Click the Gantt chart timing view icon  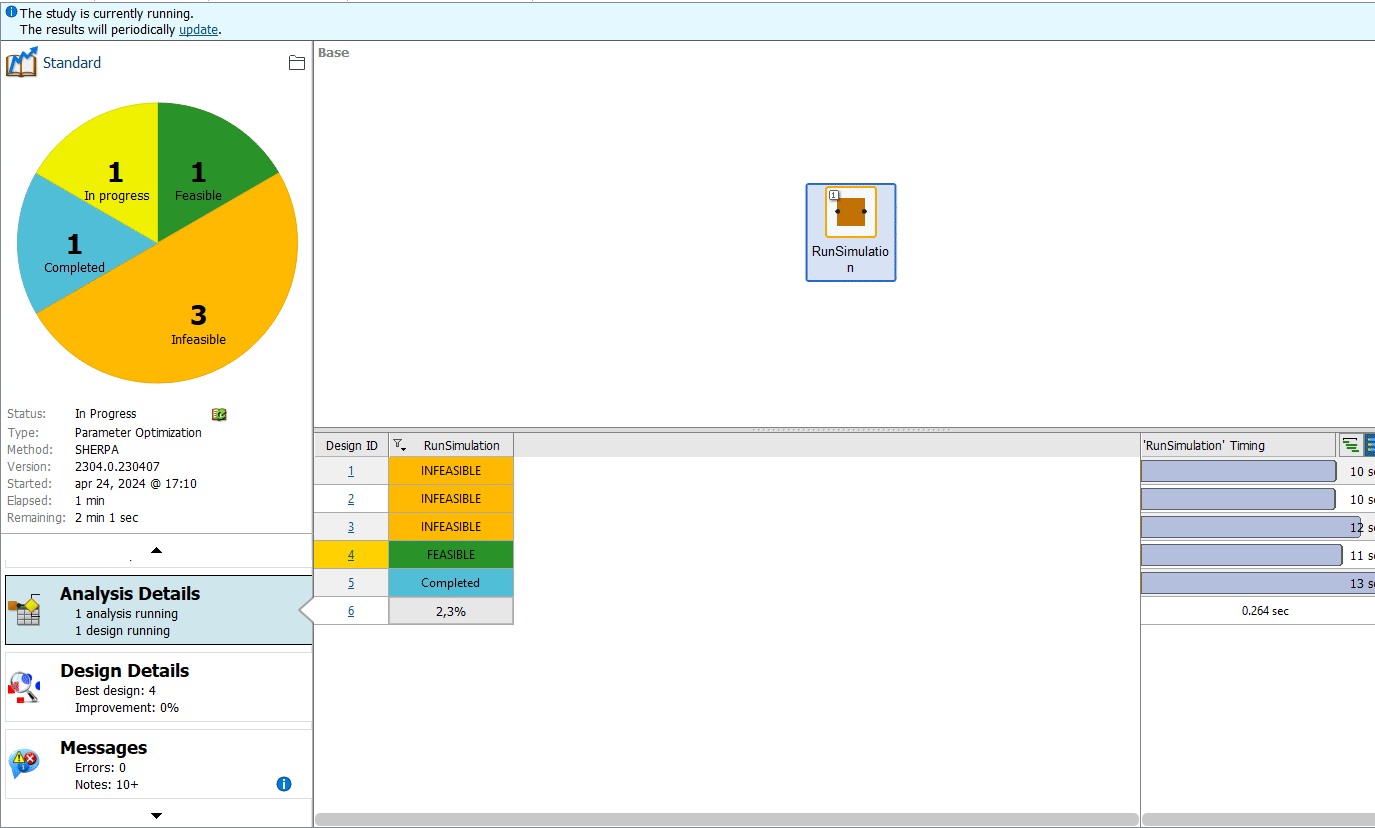(1350, 446)
